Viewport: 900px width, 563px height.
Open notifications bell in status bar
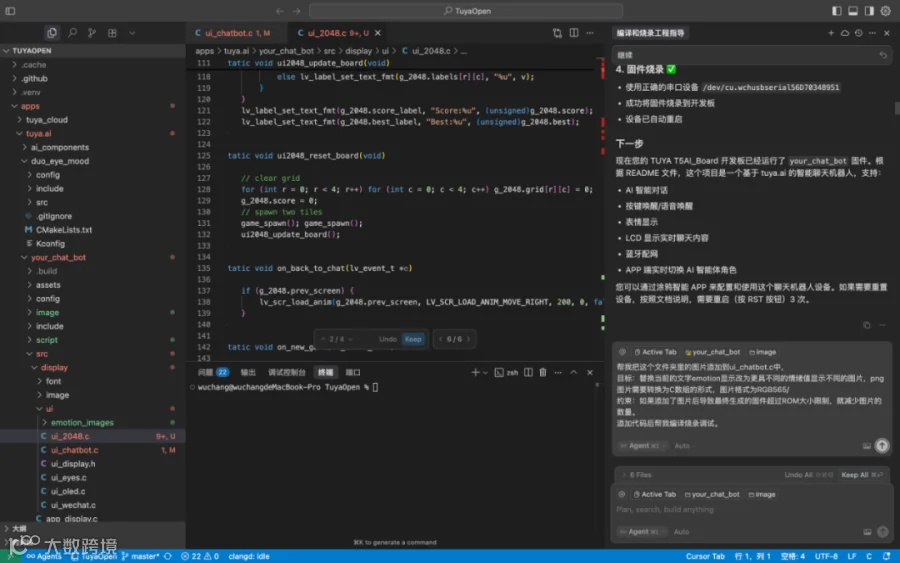tap(887, 556)
